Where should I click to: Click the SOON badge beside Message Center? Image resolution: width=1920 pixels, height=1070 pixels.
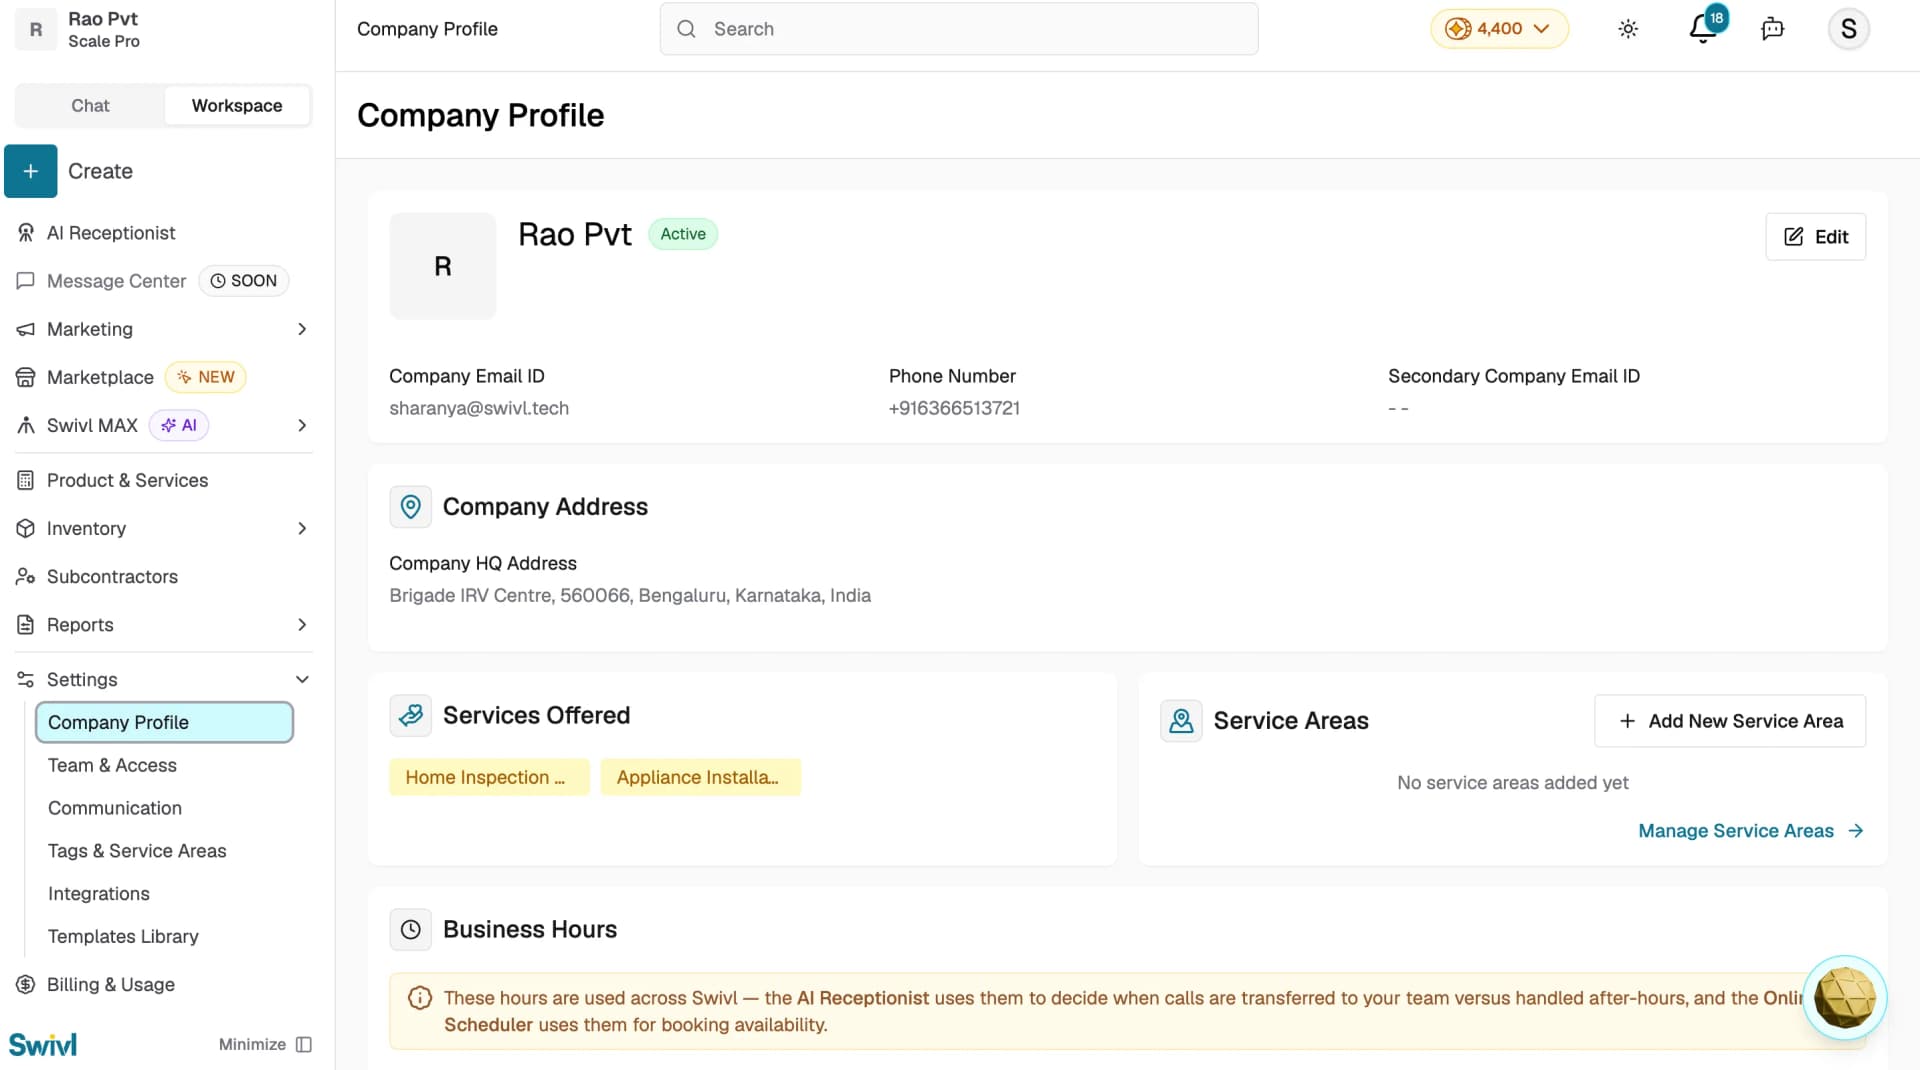tap(244, 281)
